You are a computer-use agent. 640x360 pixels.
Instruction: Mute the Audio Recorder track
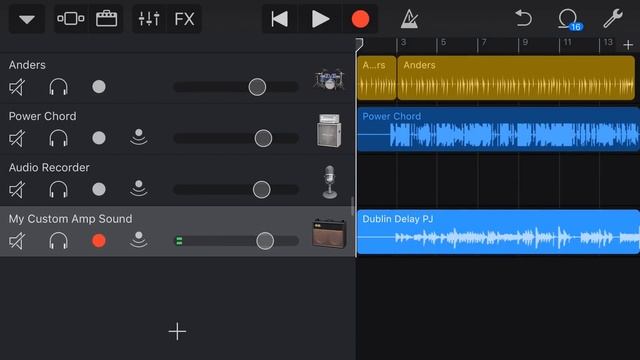pyautogui.click(x=17, y=190)
